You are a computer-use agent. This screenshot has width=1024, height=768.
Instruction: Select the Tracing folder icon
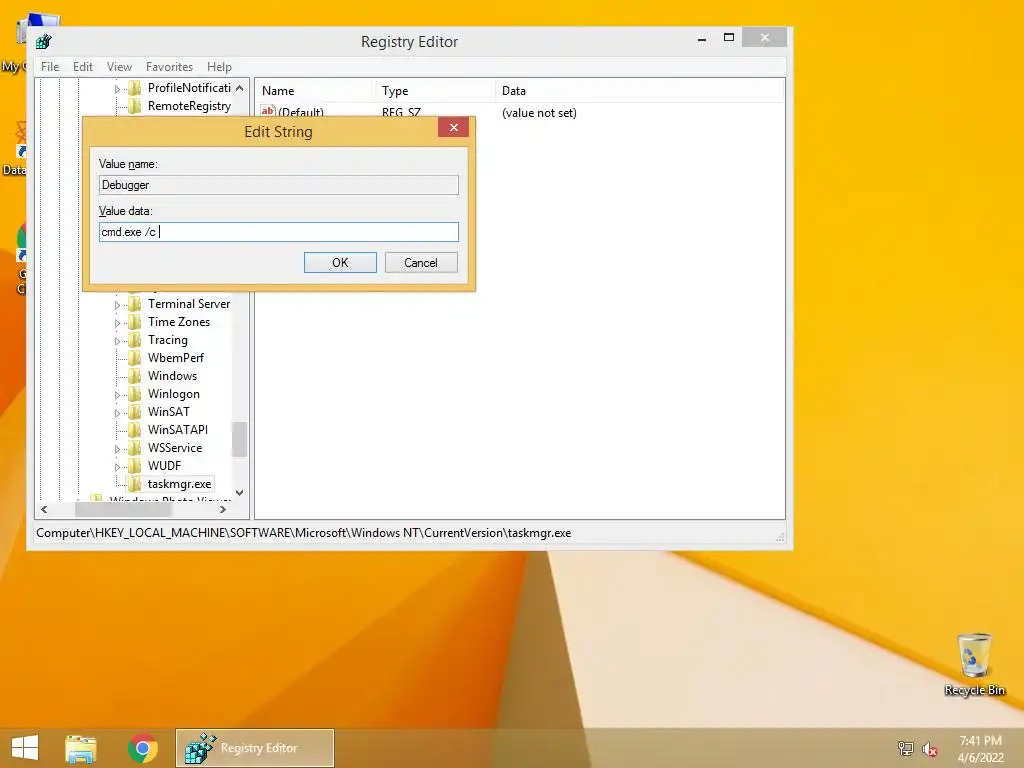pos(135,340)
